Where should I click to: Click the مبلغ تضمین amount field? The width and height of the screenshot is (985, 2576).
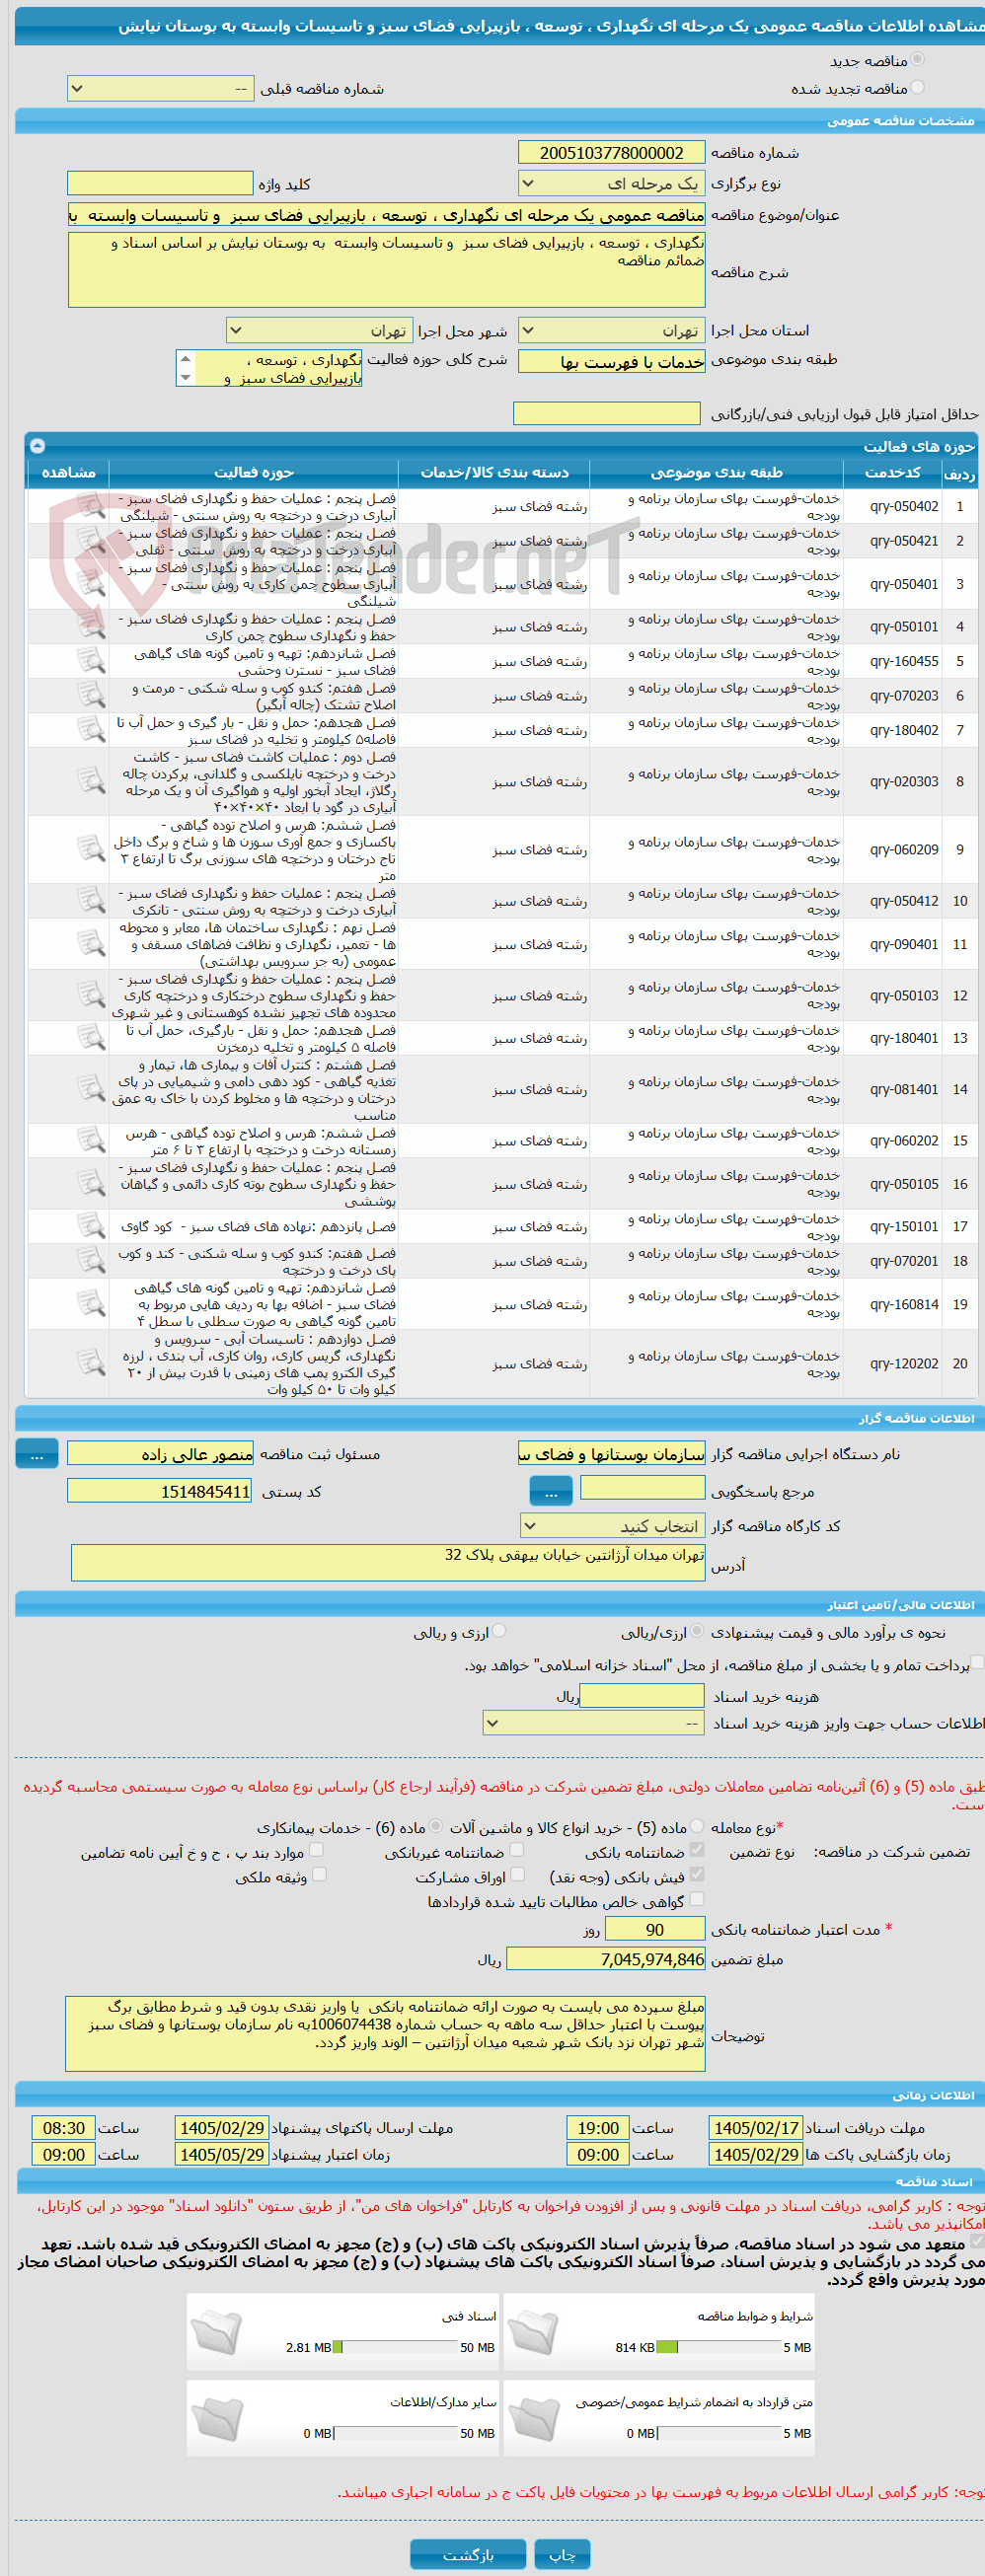tap(606, 1960)
